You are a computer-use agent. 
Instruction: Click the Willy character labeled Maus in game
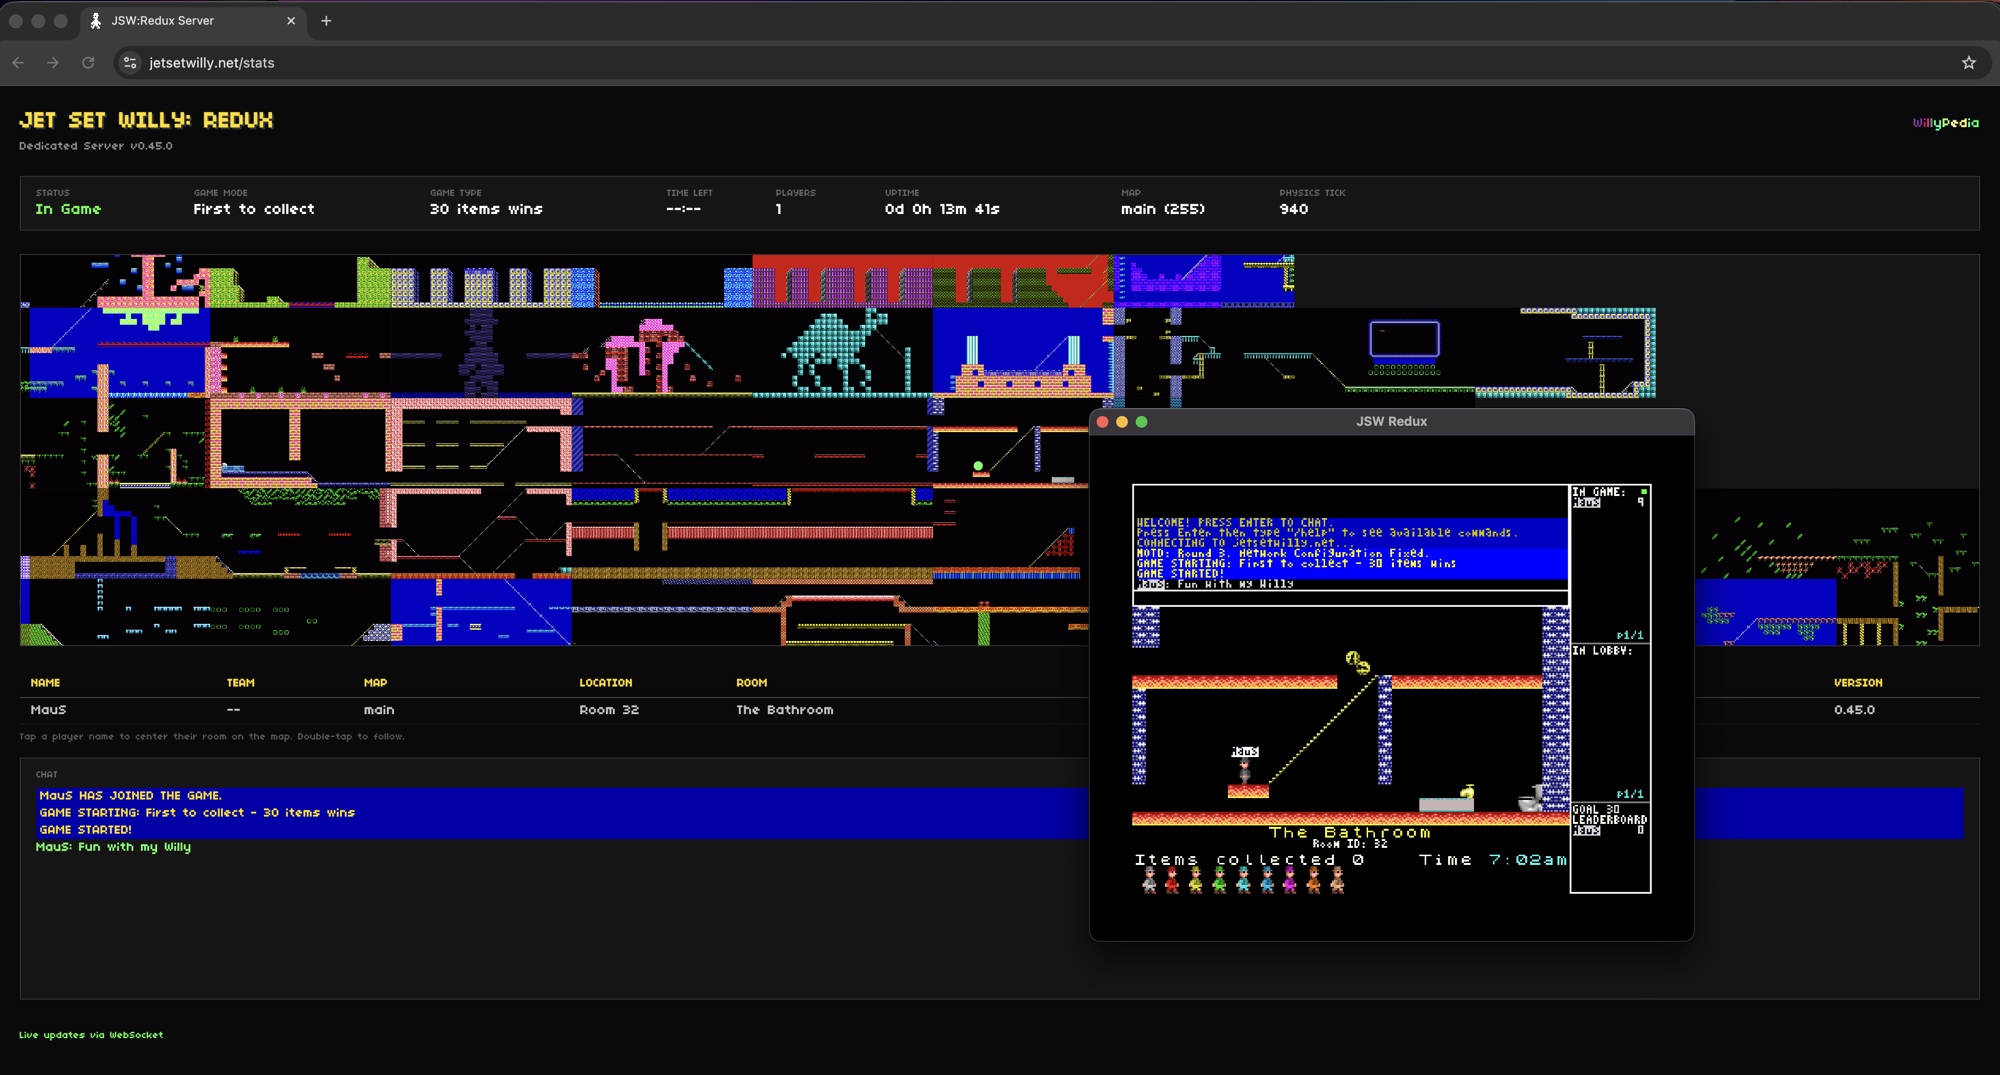(1244, 771)
